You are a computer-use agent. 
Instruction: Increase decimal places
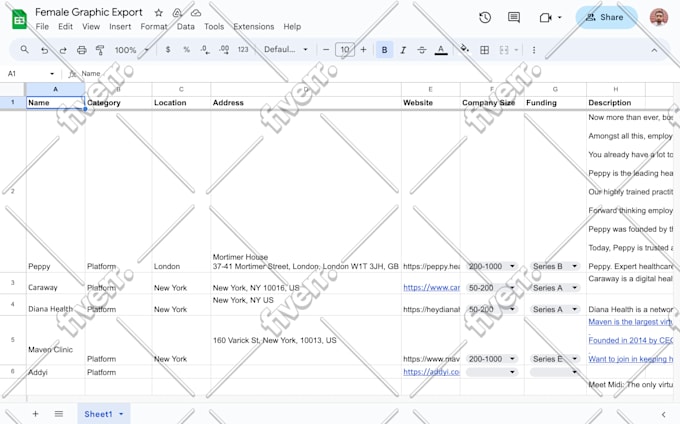(224, 50)
